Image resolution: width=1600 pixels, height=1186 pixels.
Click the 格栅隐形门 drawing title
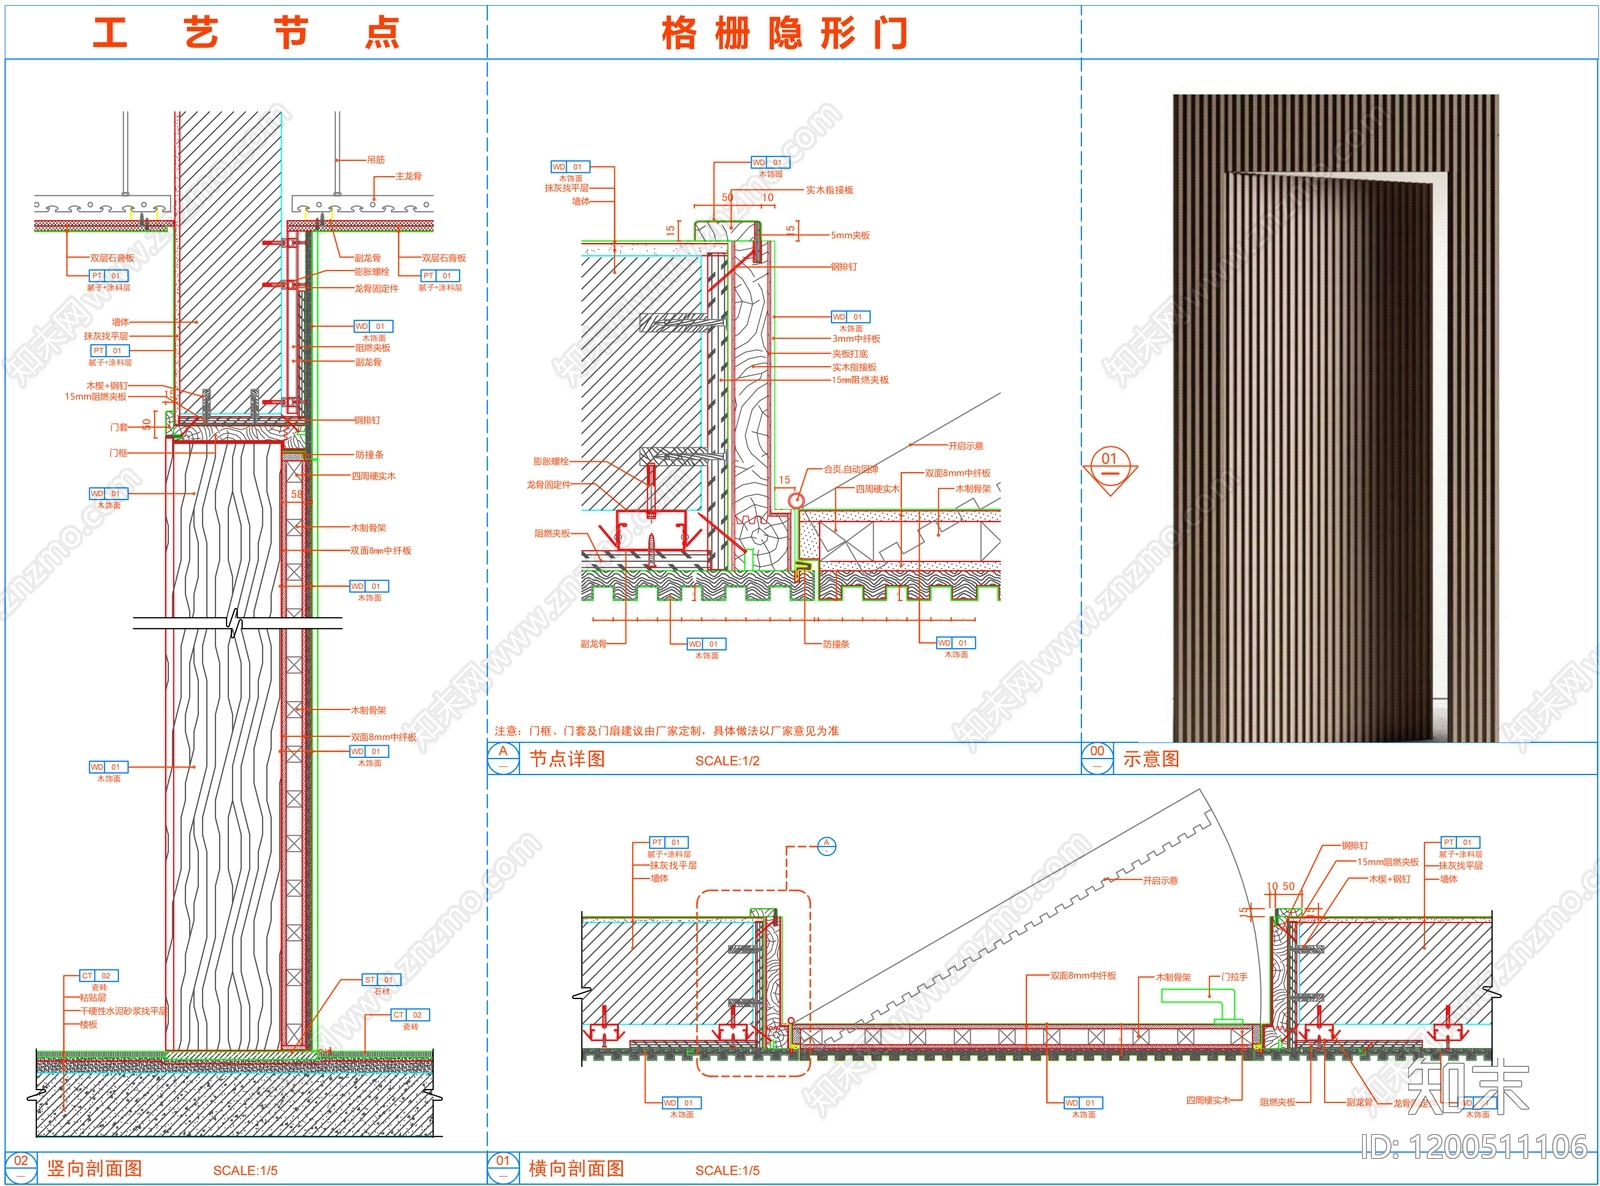tap(785, 33)
